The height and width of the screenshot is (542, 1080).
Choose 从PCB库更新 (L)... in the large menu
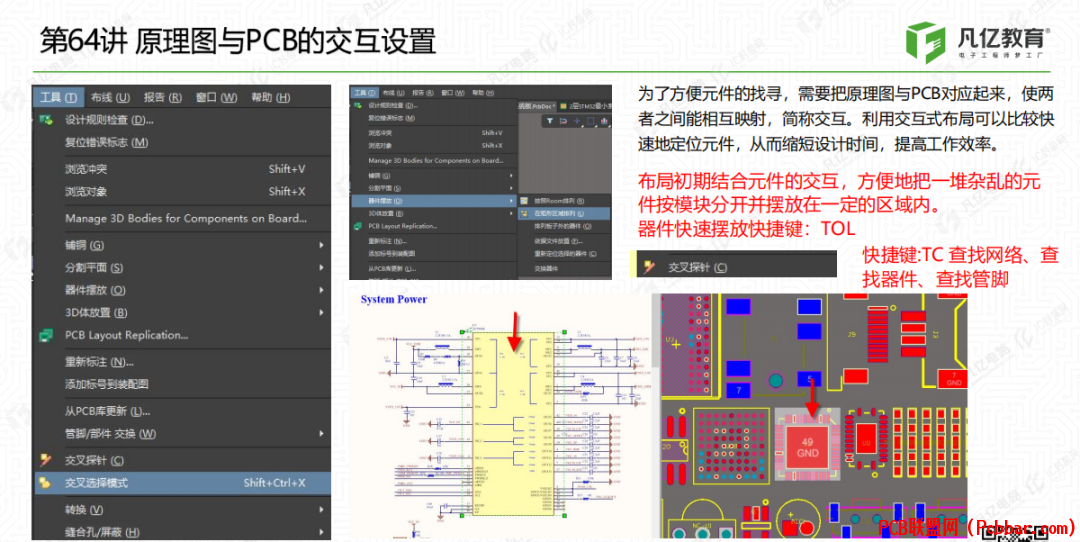[x=182, y=411]
